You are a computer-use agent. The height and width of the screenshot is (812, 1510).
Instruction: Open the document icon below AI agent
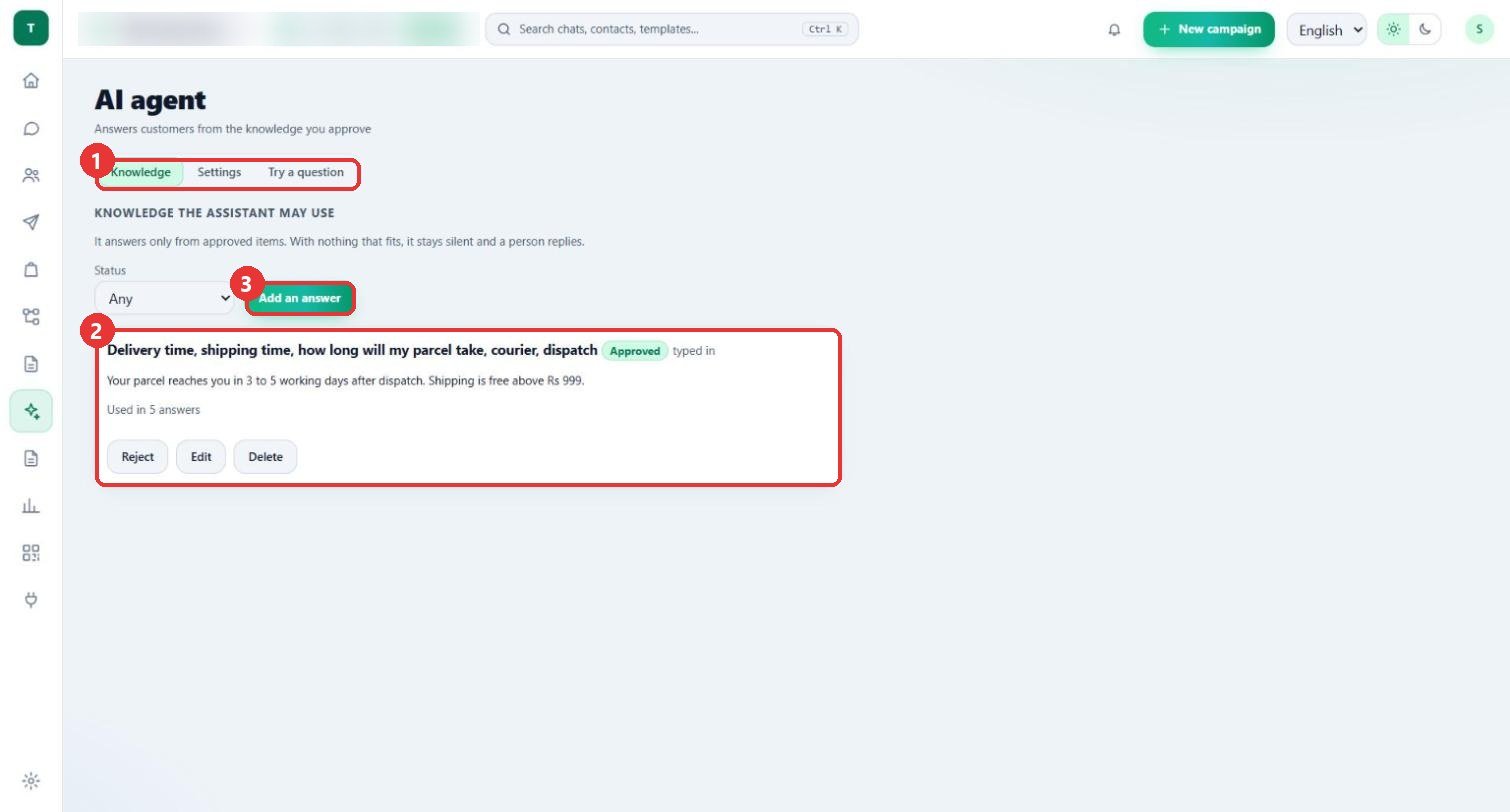click(x=31, y=458)
